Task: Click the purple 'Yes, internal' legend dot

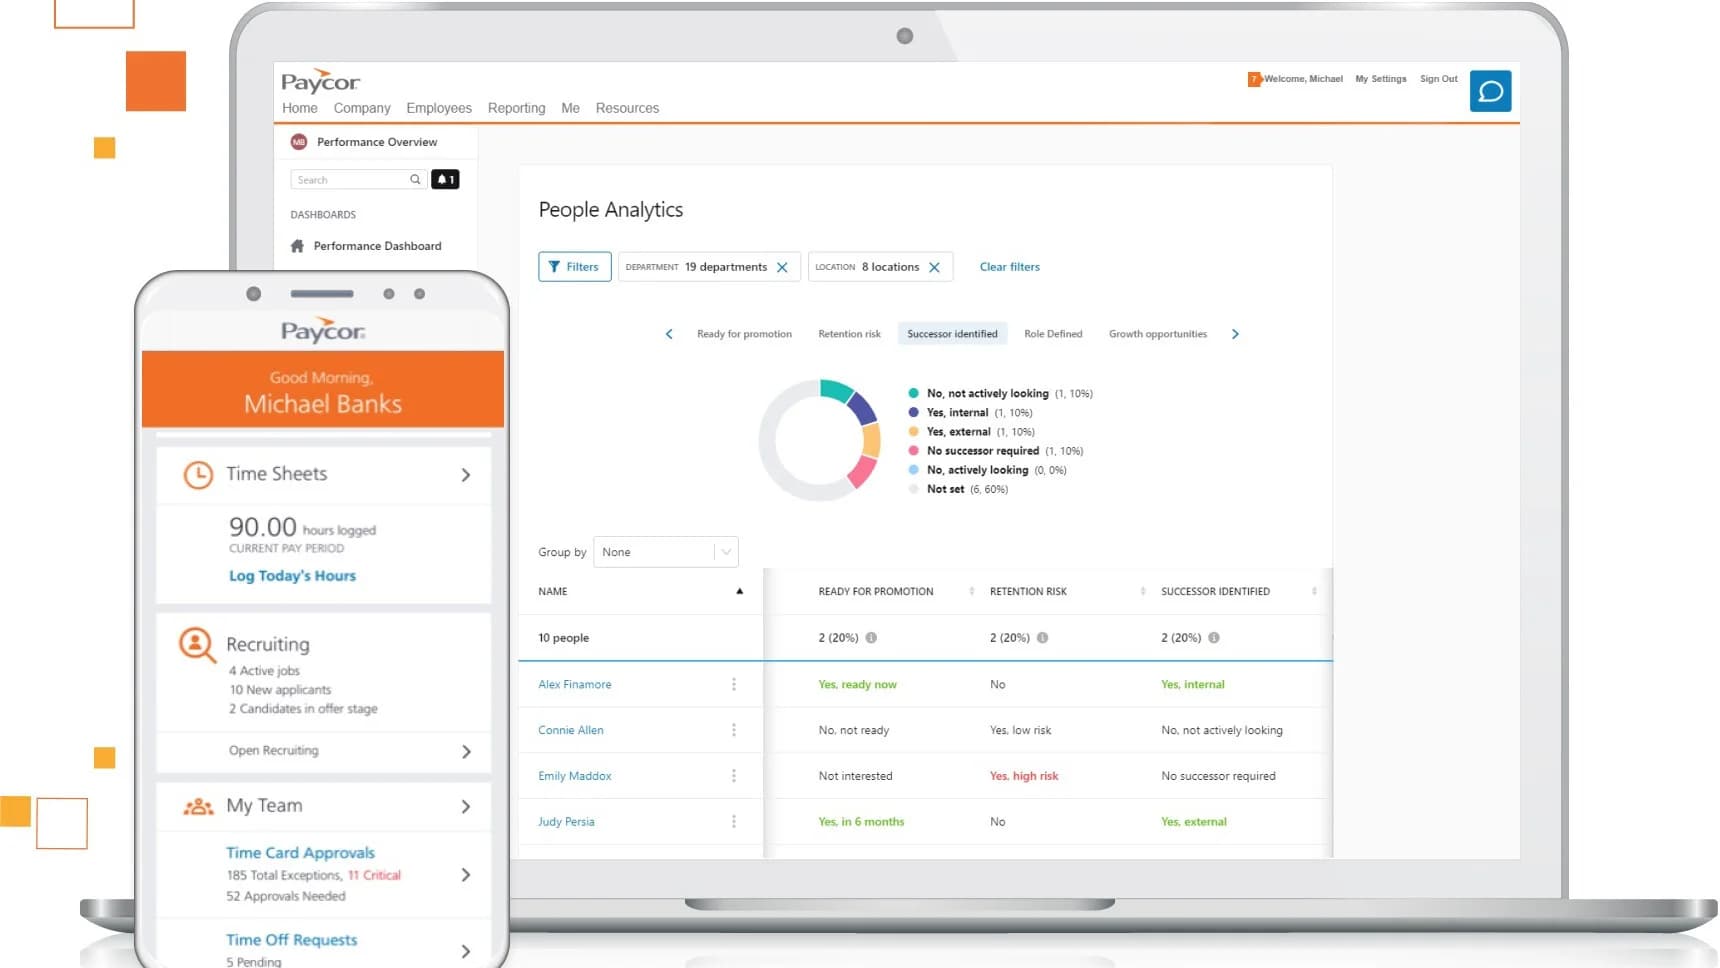Action: pyautogui.click(x=913, y=412)
